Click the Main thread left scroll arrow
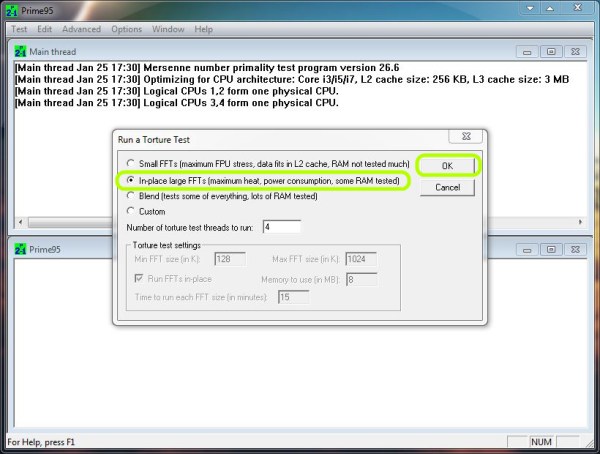The height and width of the screenshot is (454, 600). pyautogui.click(x=20, y=222)
